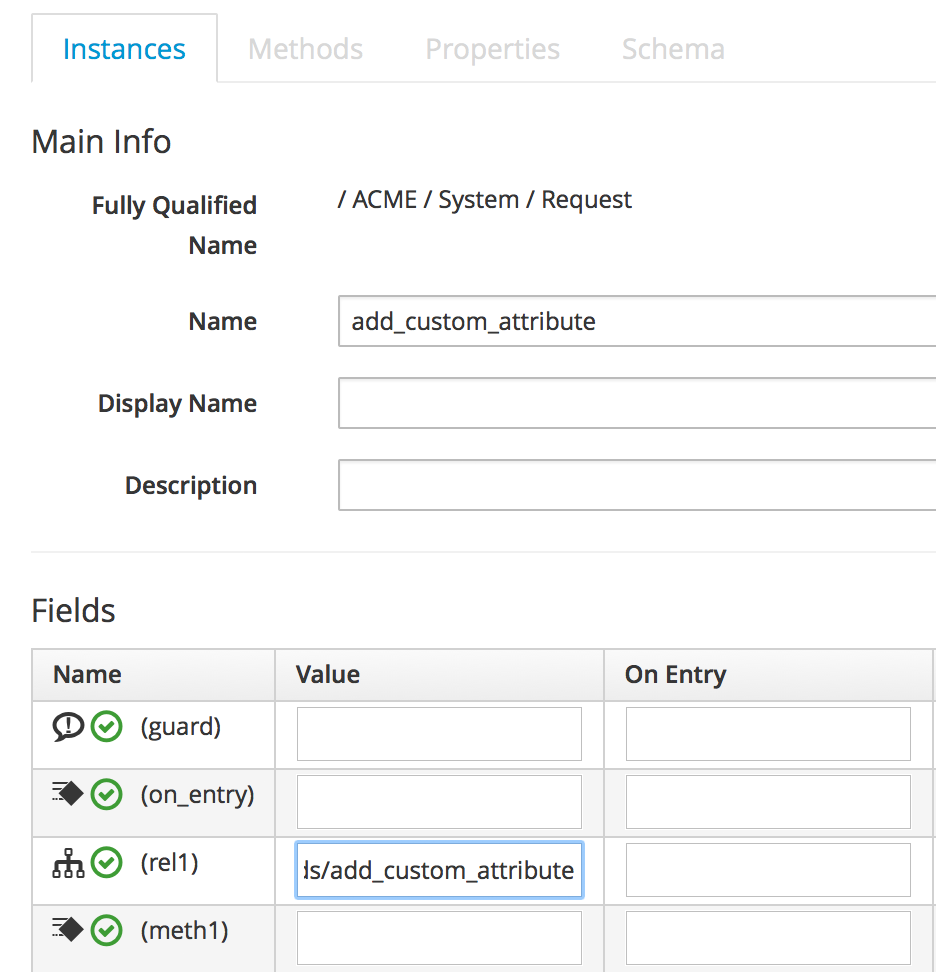
Task: Click the on_entry state arrow icon
Action: (x=68, y=795)
